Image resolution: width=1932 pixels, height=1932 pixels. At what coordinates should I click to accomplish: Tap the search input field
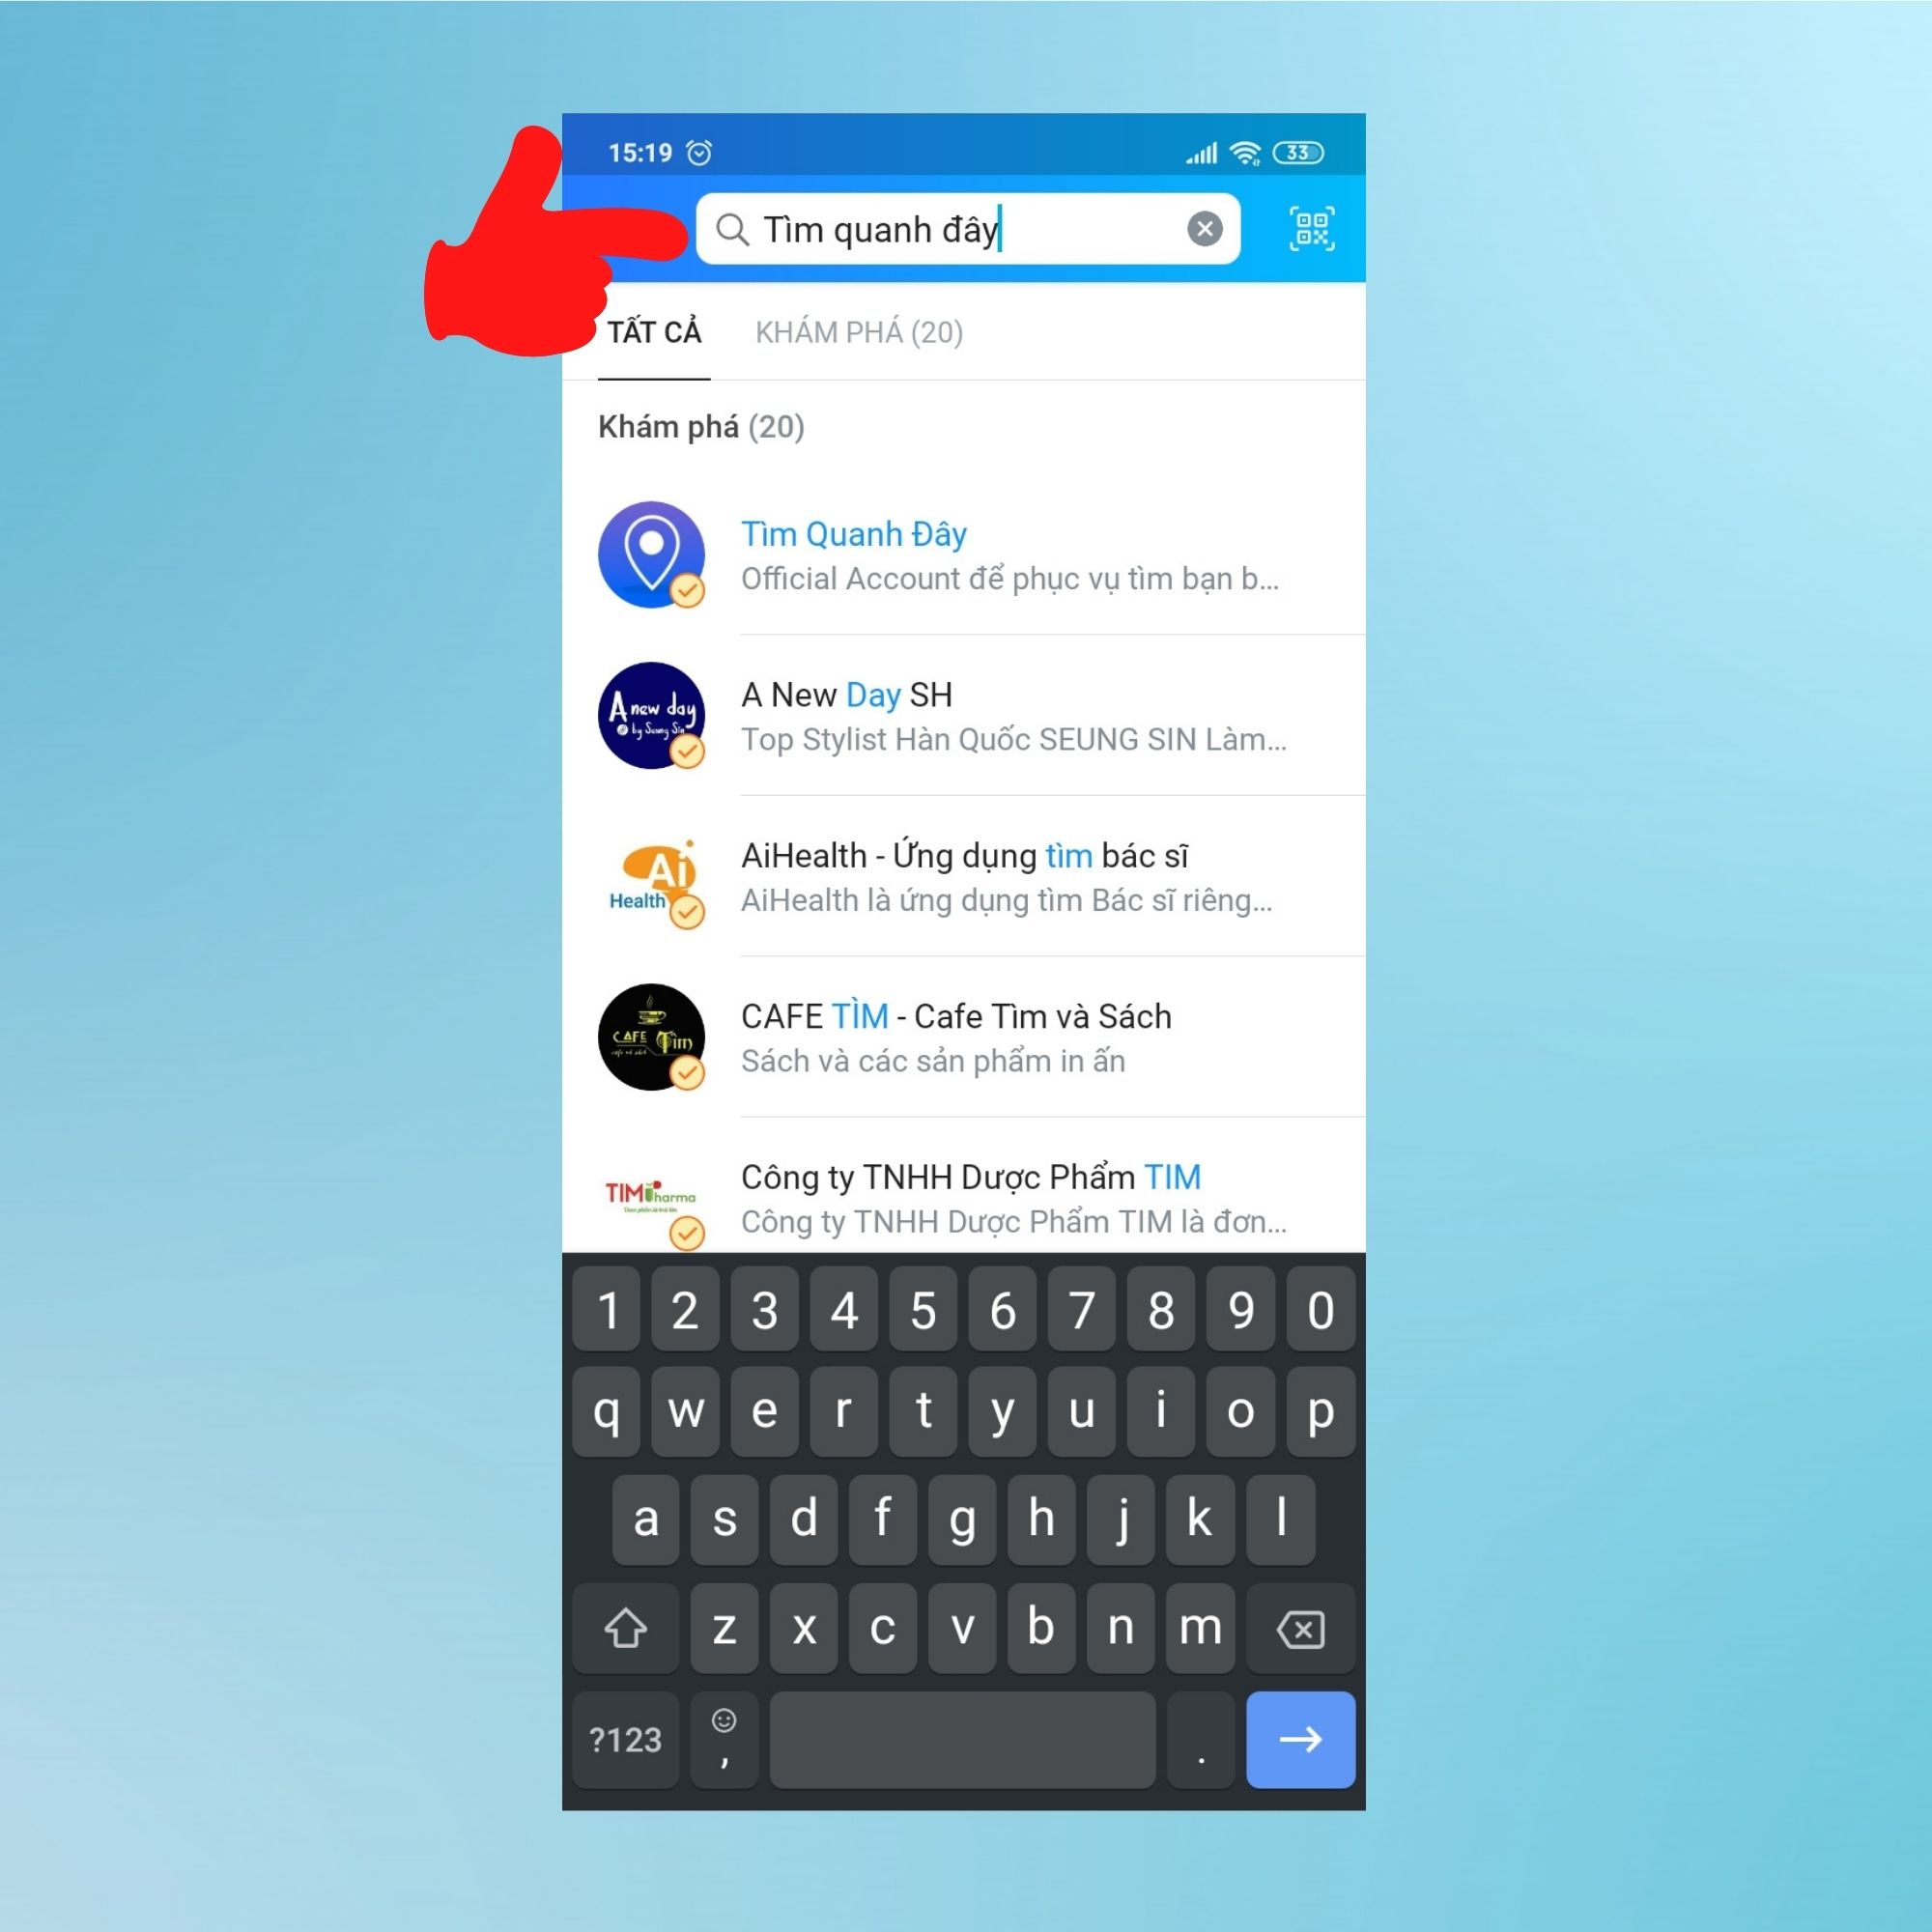click(x=966, y=226)
